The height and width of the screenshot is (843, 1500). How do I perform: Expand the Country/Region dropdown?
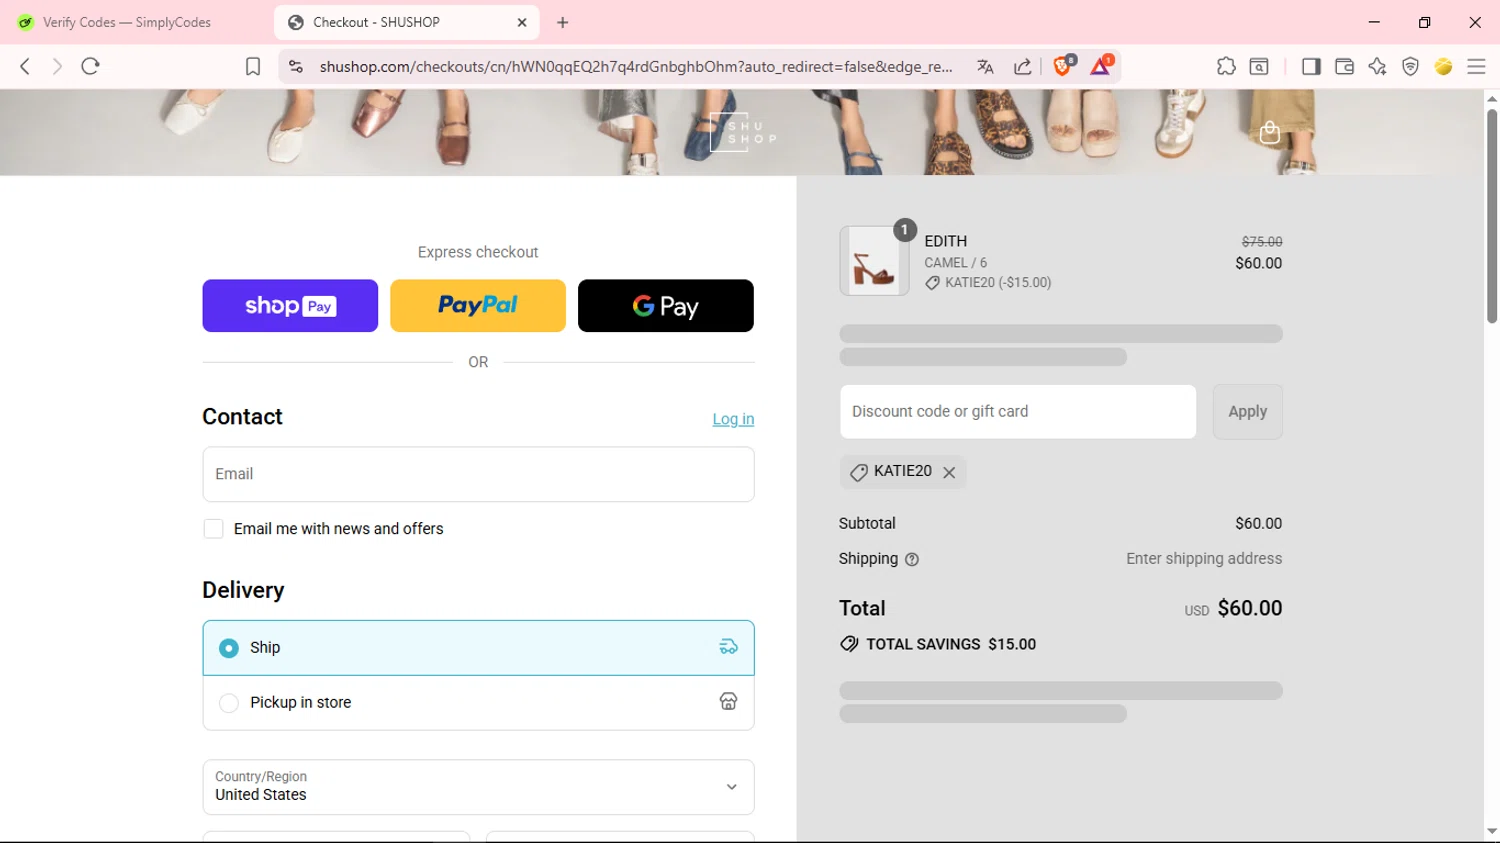tap(478, 787)
